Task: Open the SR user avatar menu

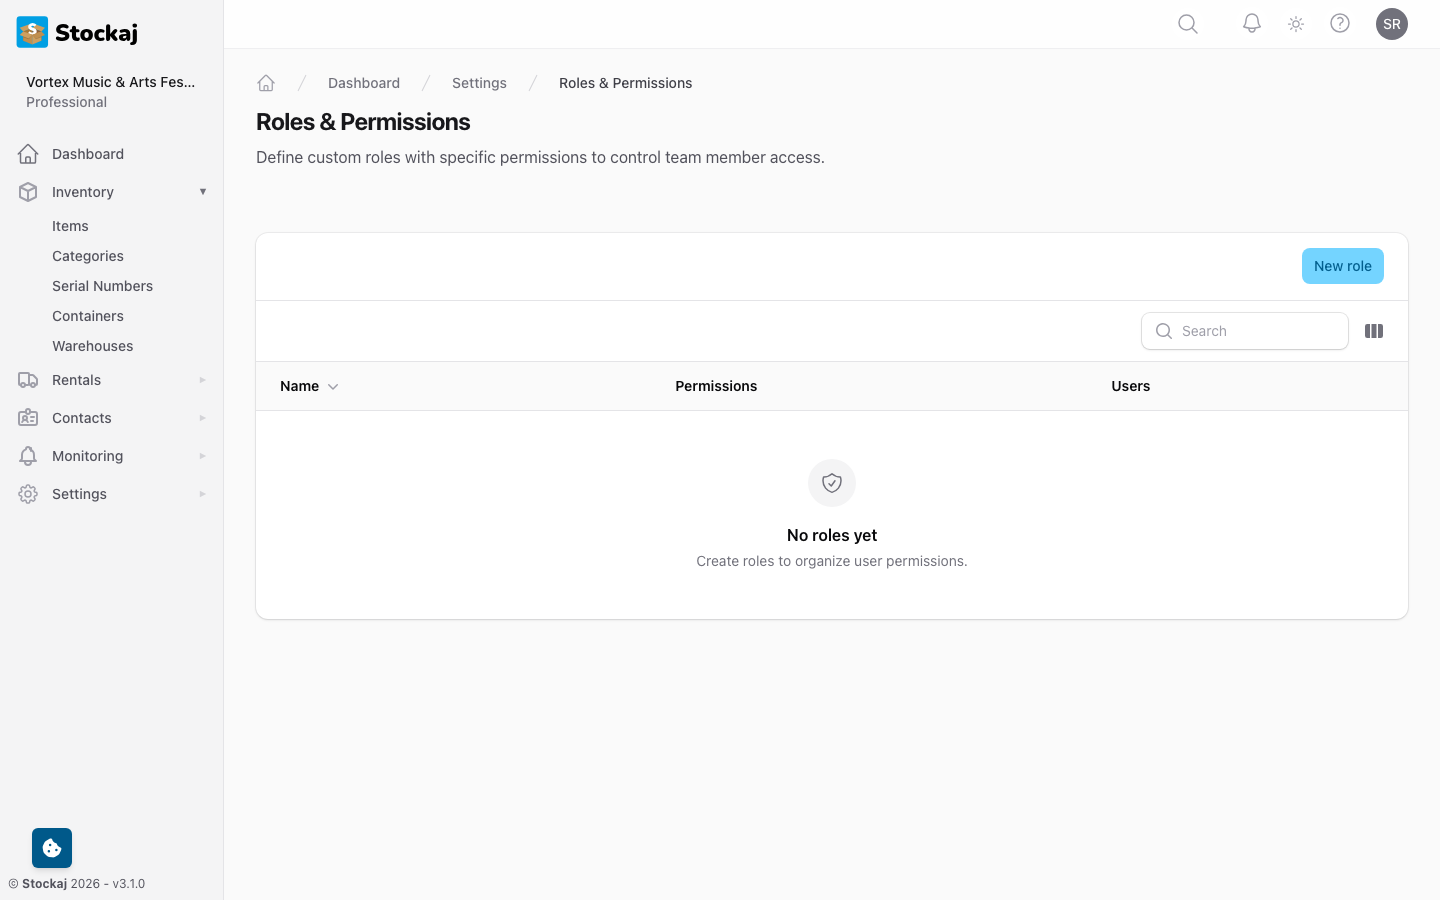Action: pyautogui.click(x=1391, y=23)
